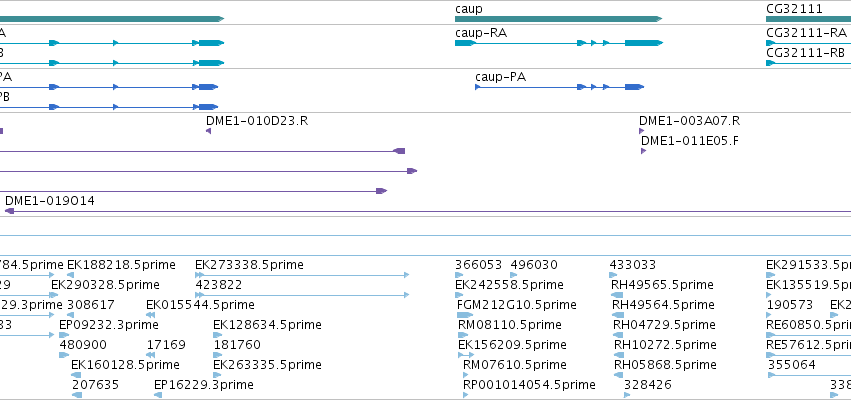Screen dimensions: 851x400
Task: Click the CG32111 gene label
Action: (795, 9)
